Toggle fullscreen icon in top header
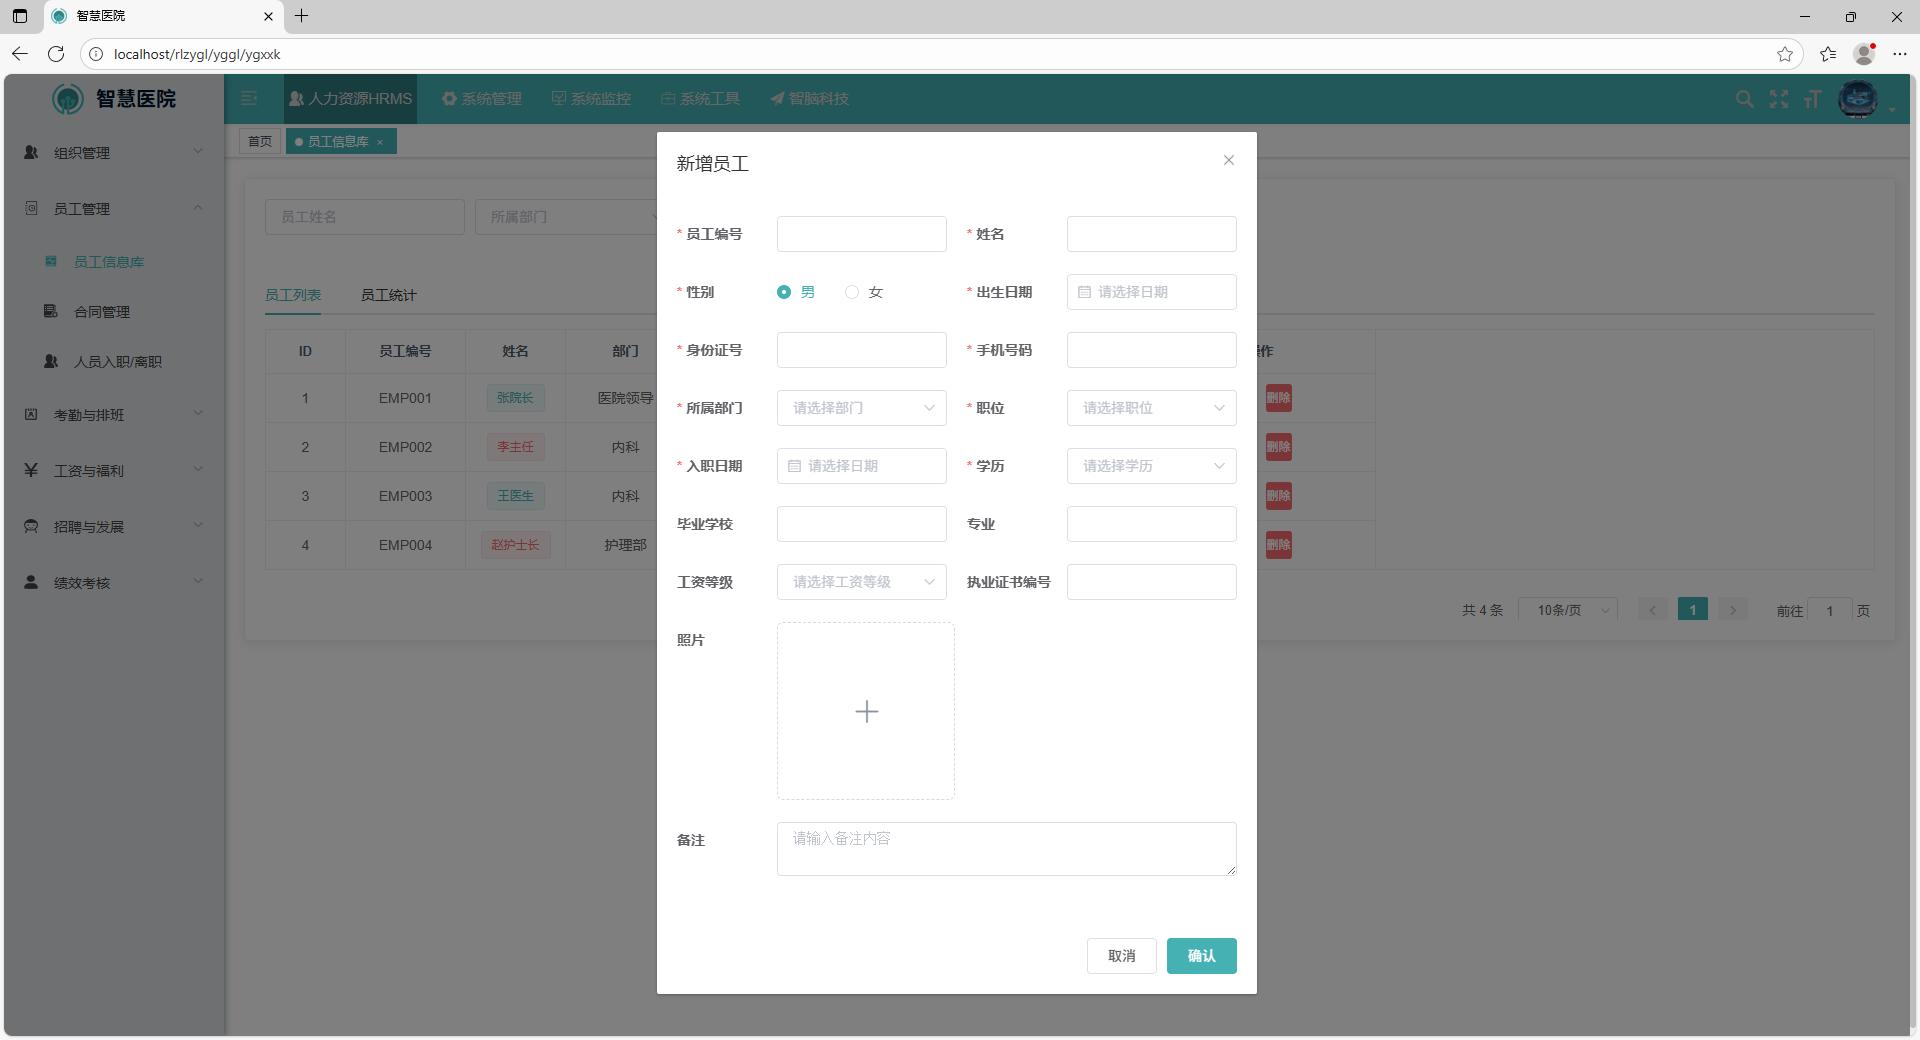The width and height of the screenshot is (1920, 1040). tap(1778, 99)
